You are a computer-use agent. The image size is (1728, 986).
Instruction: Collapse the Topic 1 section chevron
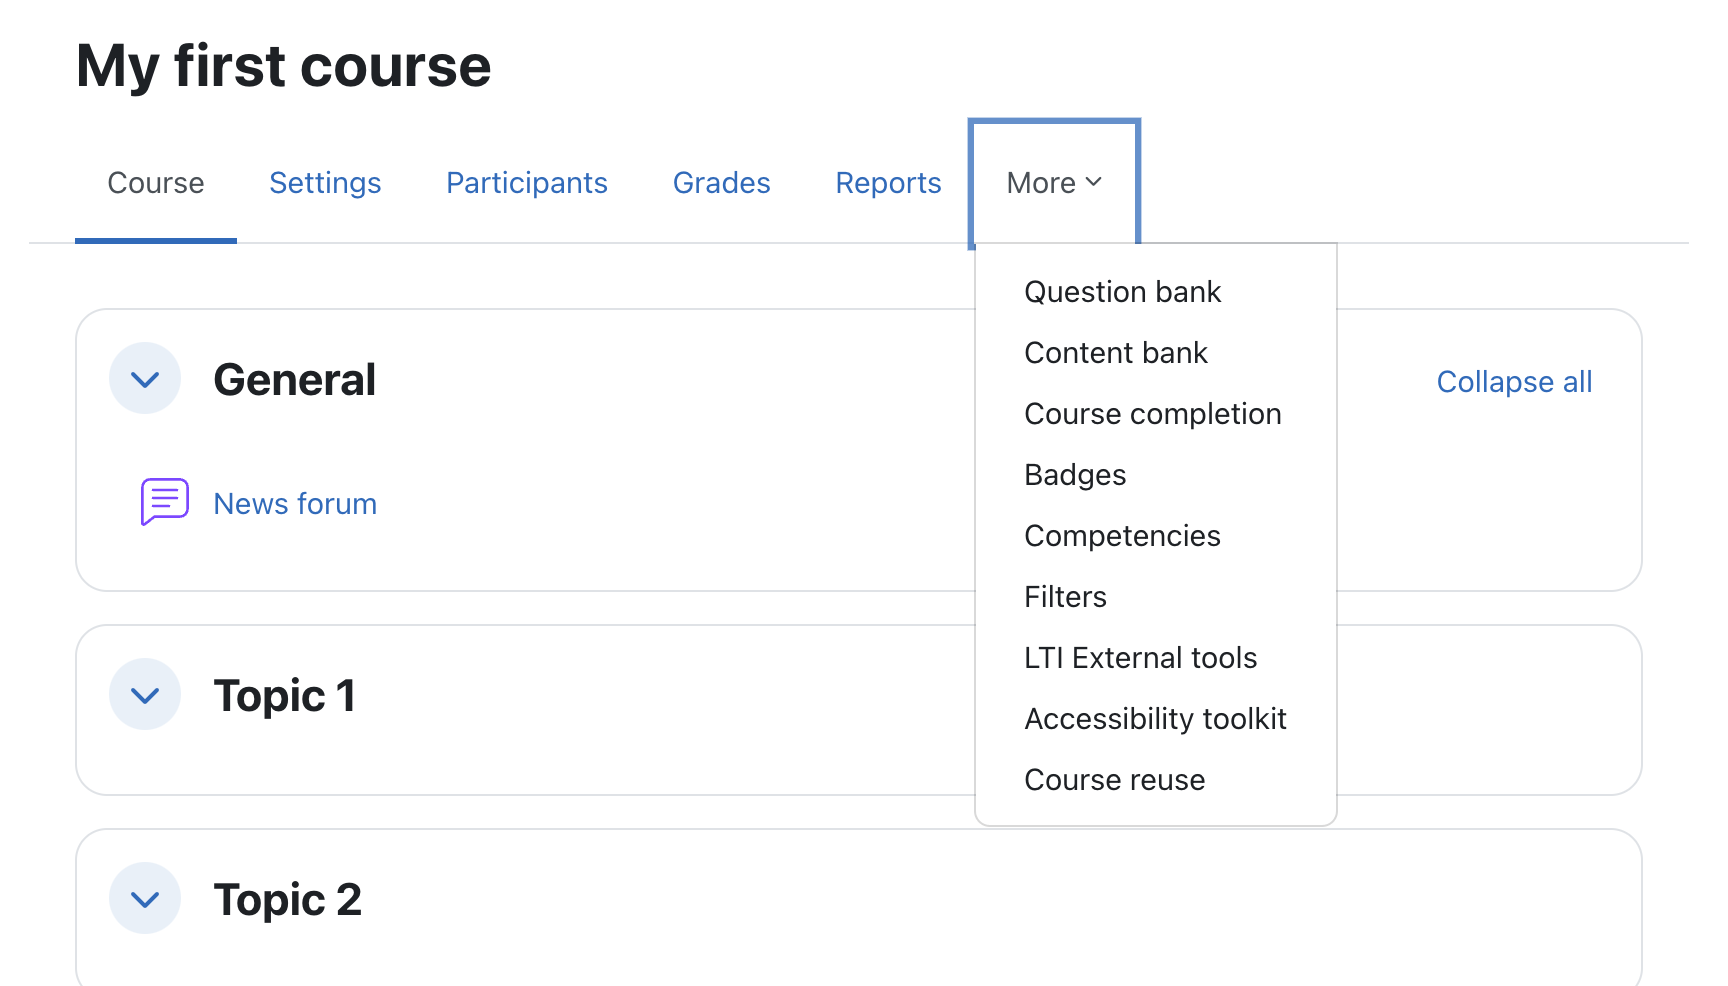[x=145, y=695]
